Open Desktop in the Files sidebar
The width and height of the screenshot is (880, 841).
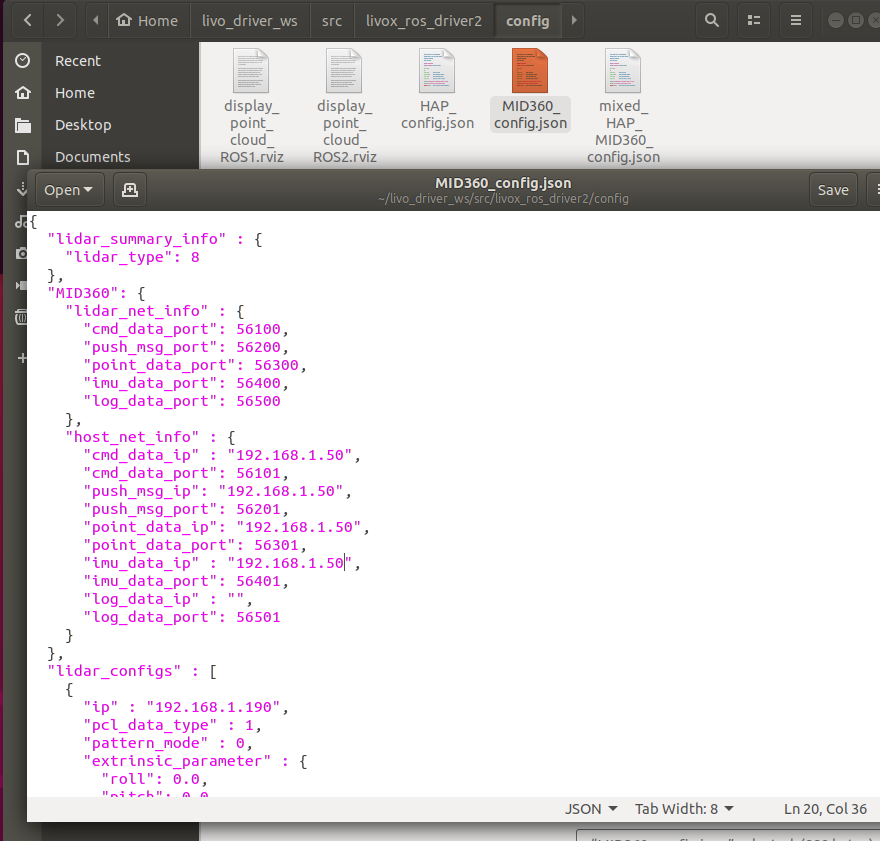[83, 125]
